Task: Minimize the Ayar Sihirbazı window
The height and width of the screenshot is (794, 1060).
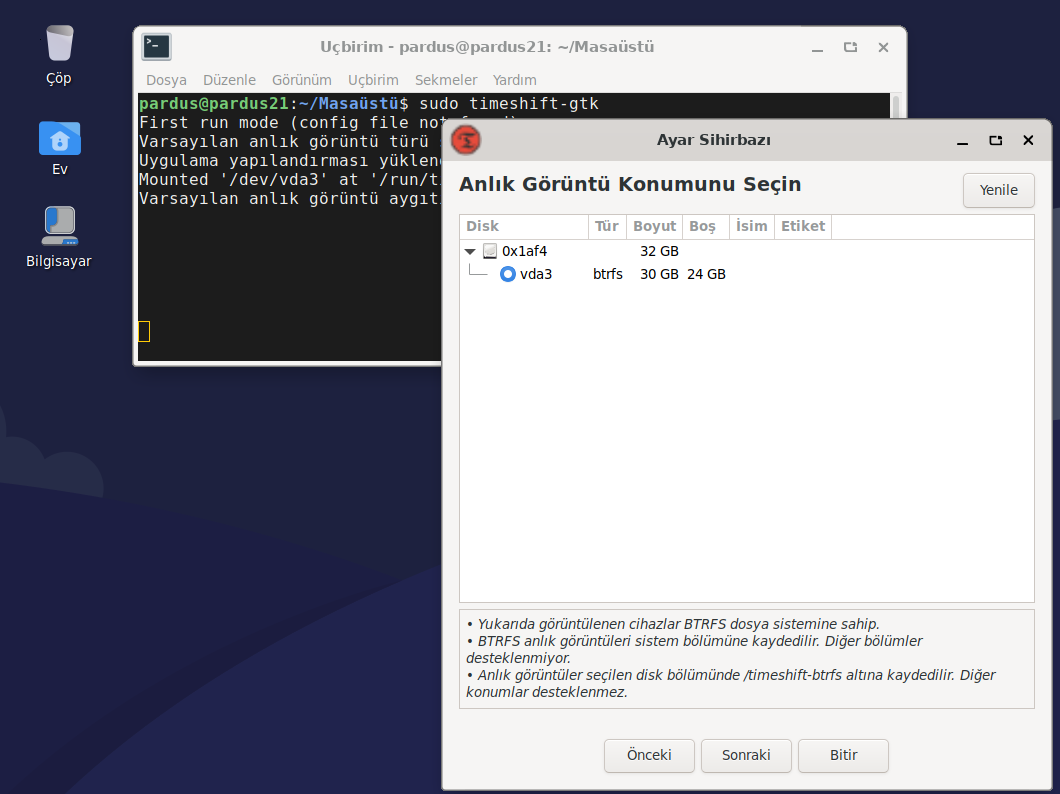Action: pos(963,141)
